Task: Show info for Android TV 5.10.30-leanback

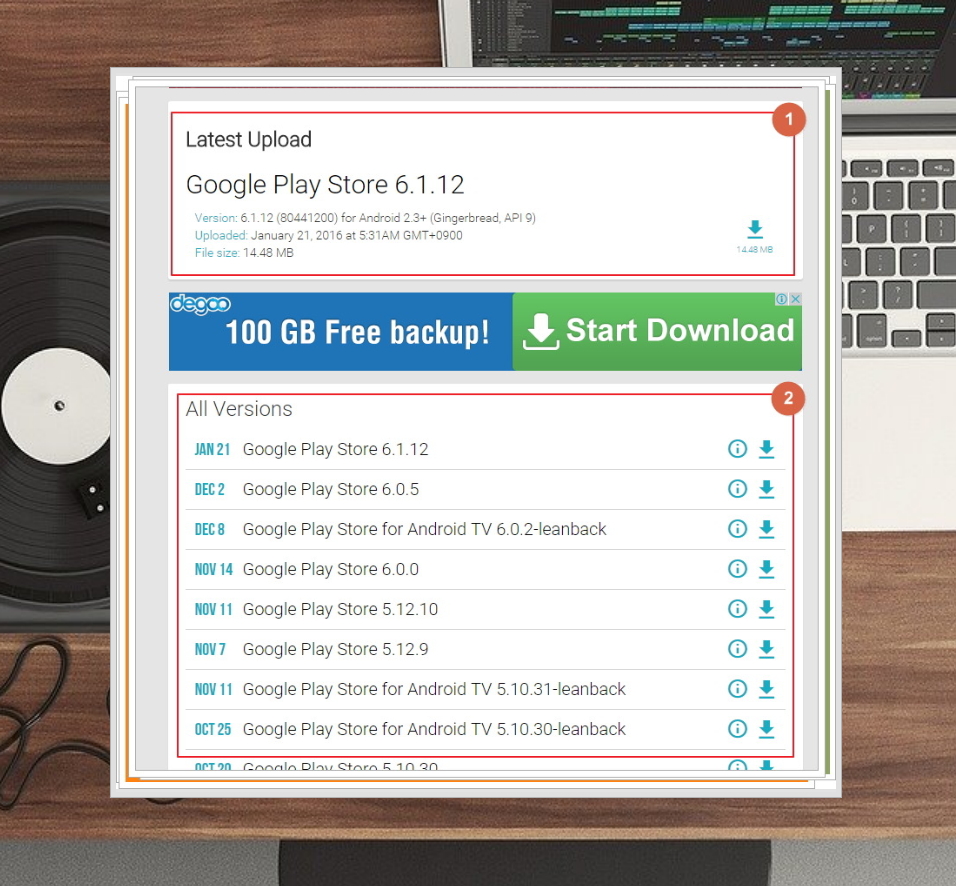Action: click(737, 729)
